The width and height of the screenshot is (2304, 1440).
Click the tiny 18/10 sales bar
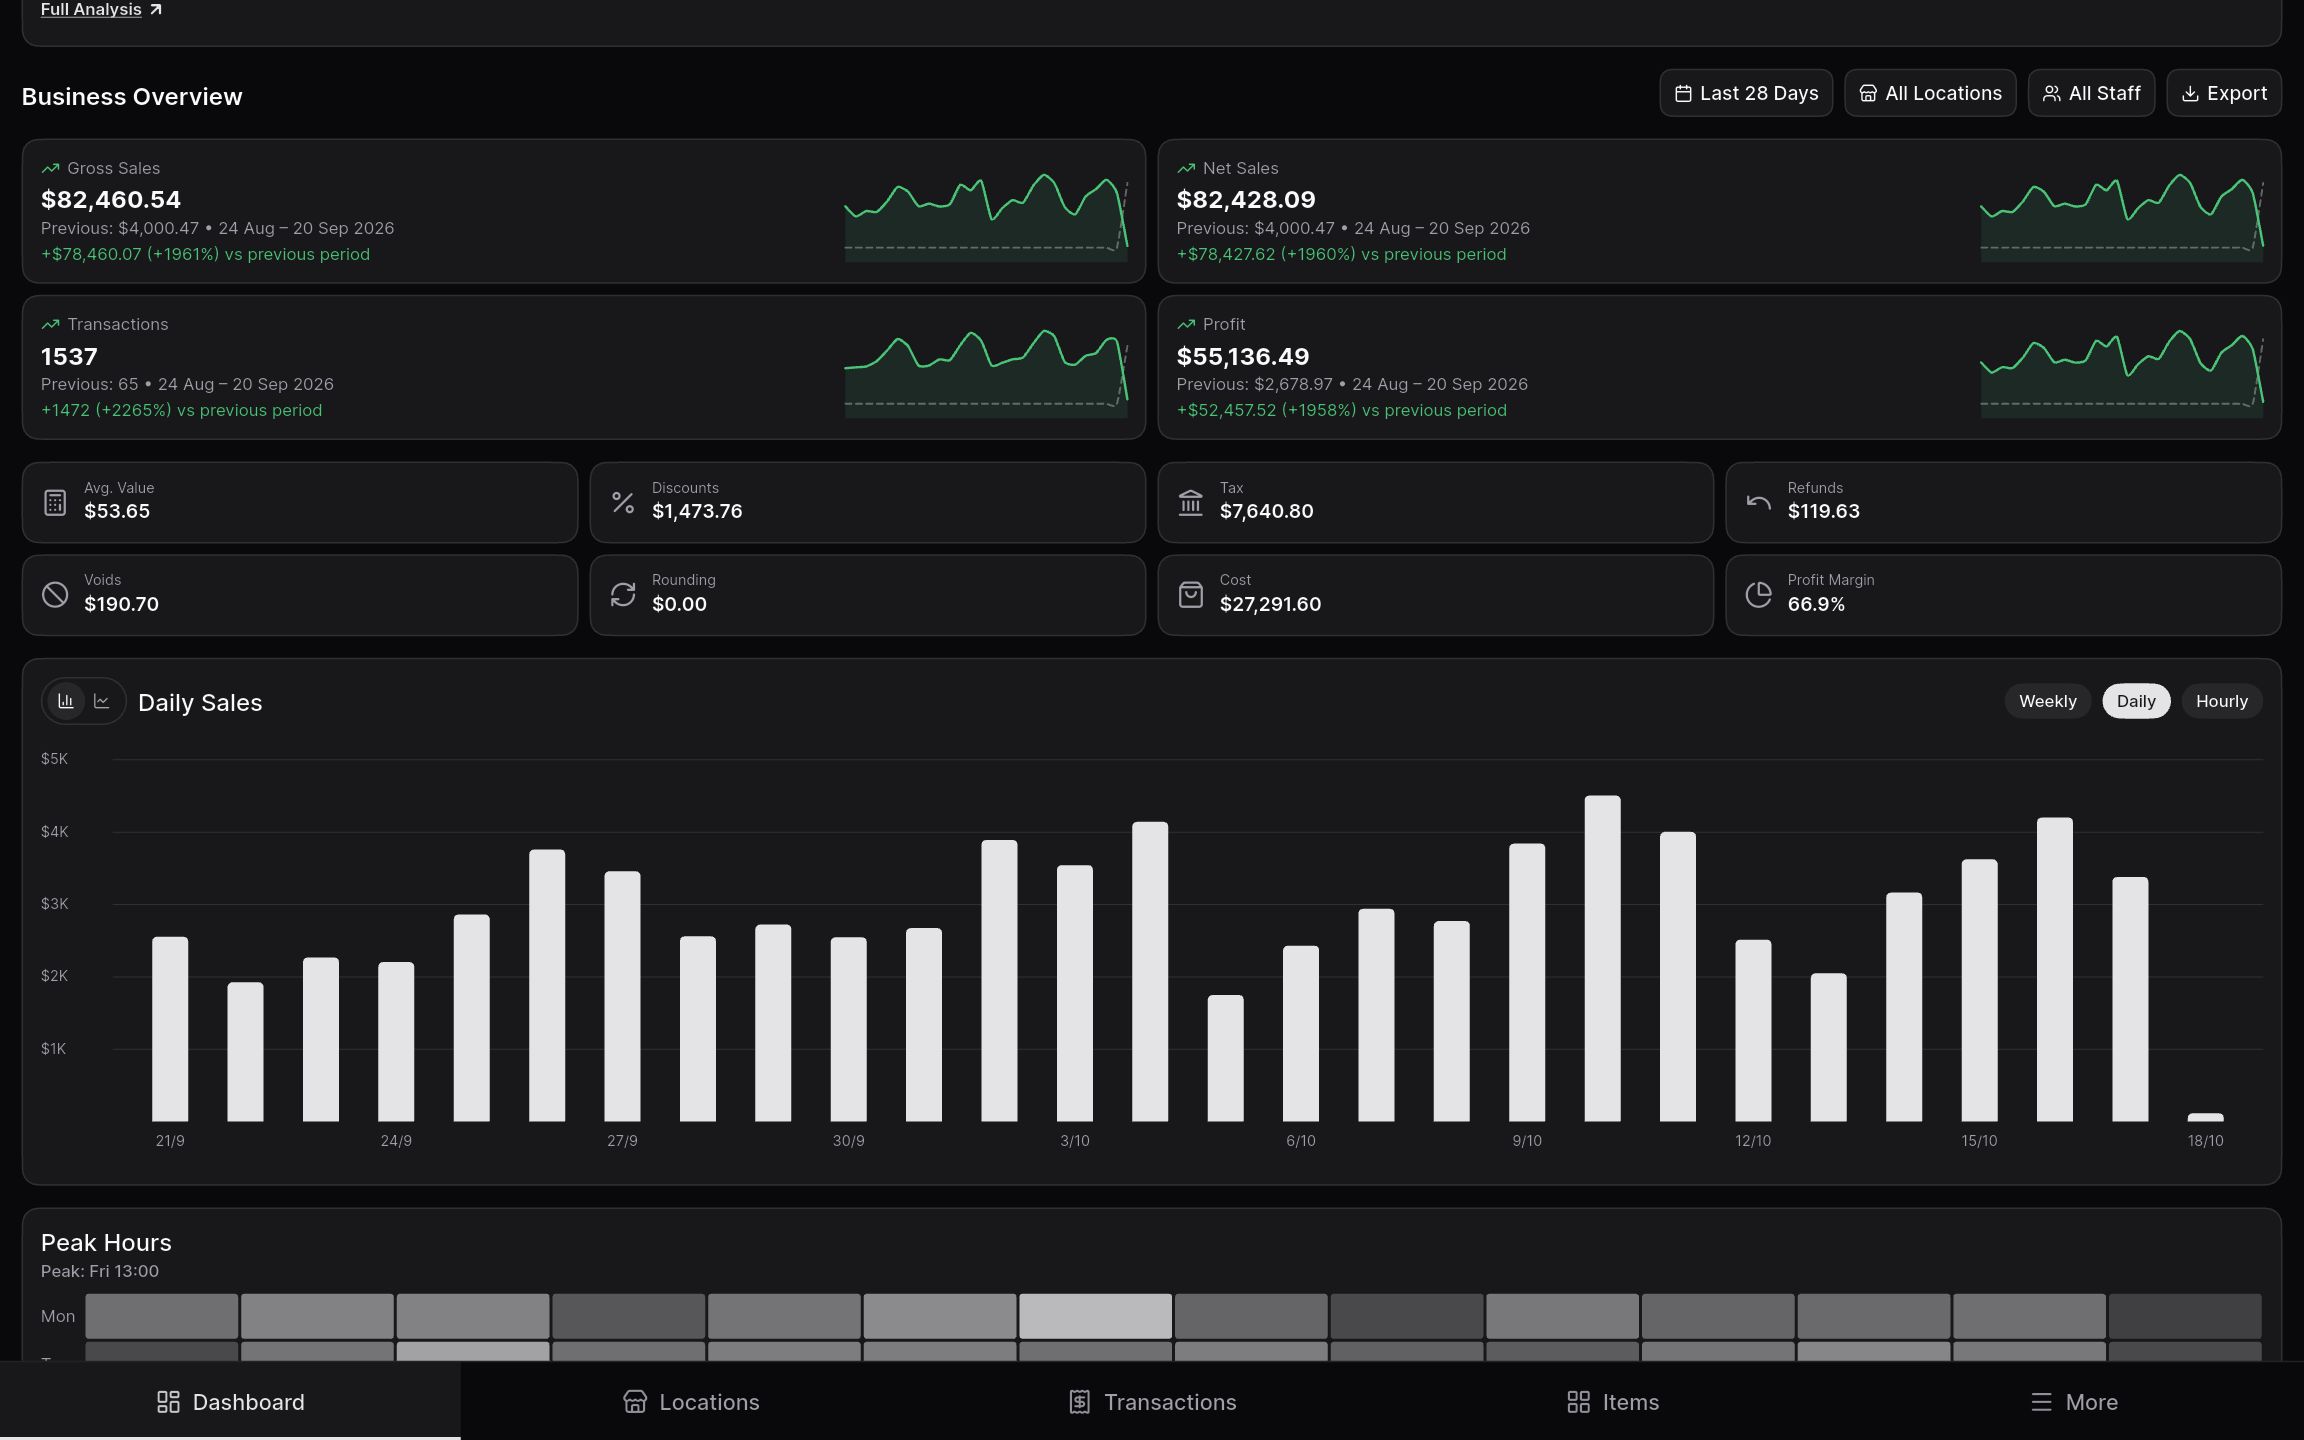(x=2205, y=1117)
